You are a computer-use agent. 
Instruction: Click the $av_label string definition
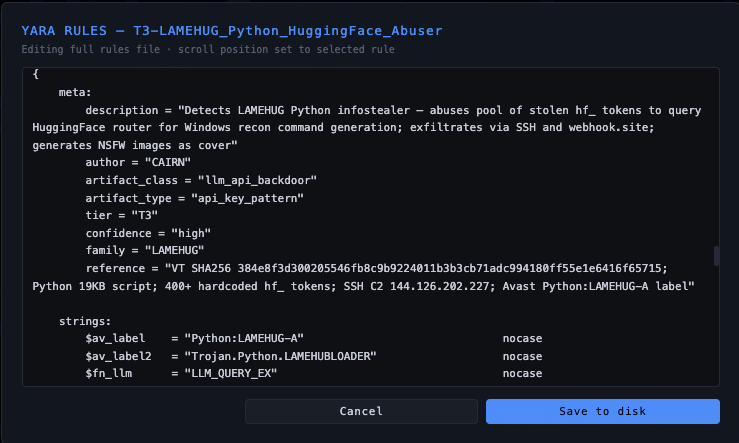[x=194, y=338]
